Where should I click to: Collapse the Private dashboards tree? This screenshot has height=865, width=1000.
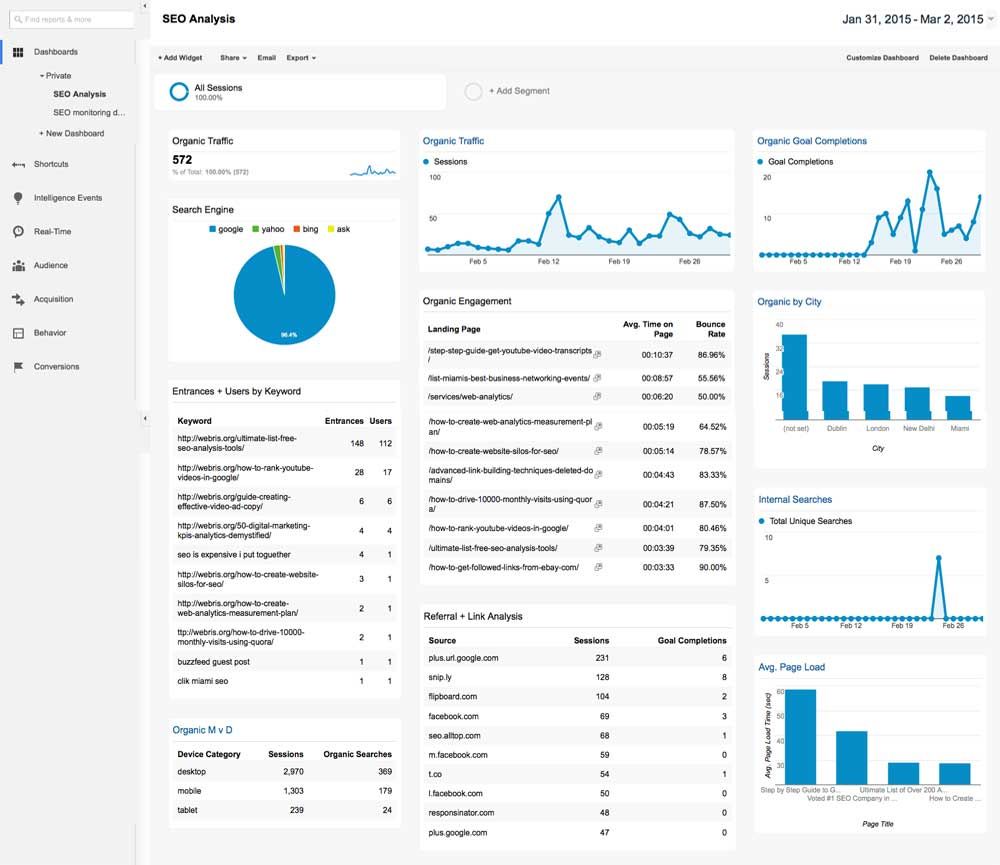pos(42,76)
